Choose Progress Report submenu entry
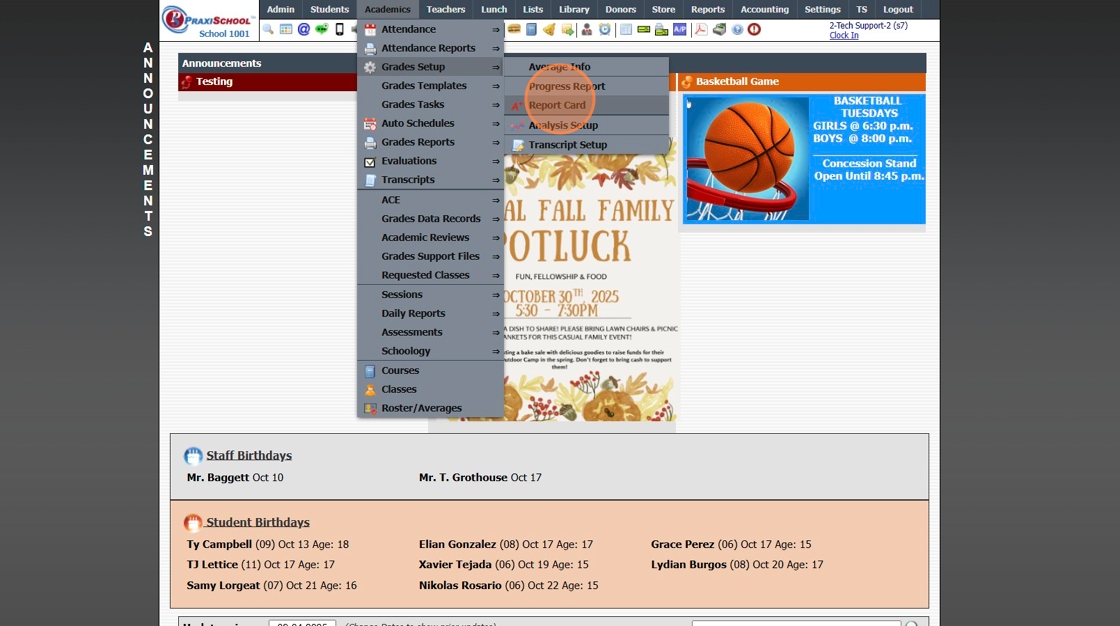This screenshot has width=1120, height=626. tap(586, 86)
